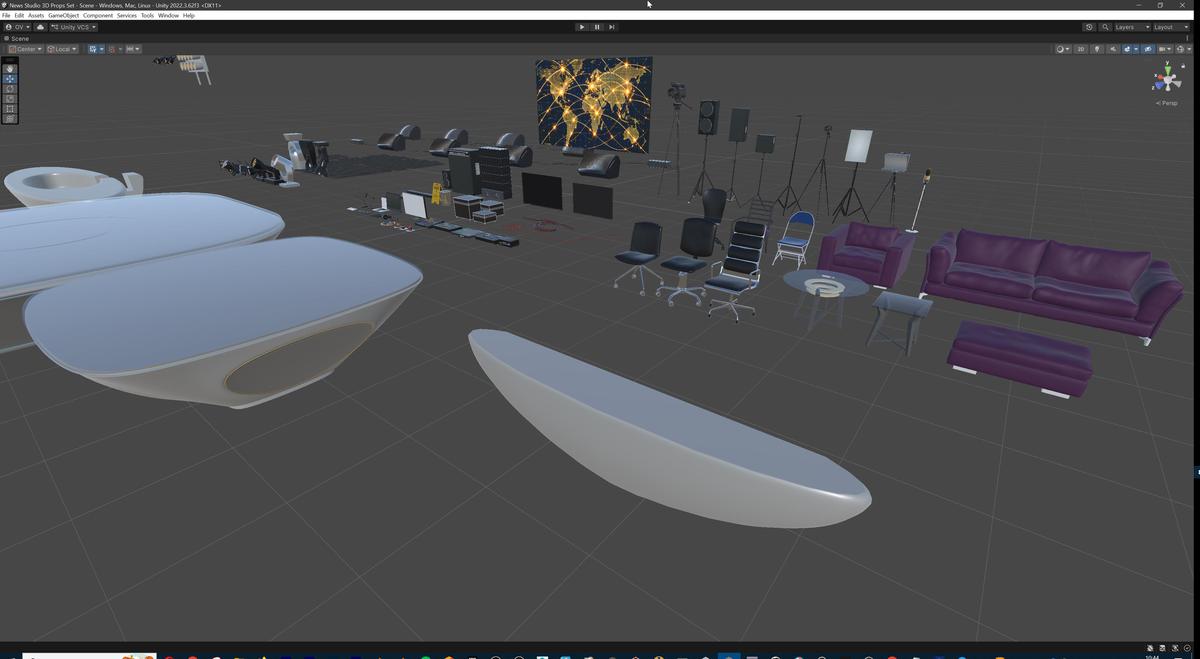Open snap increment settings dropdown
1200x659 pixels.
133,49
